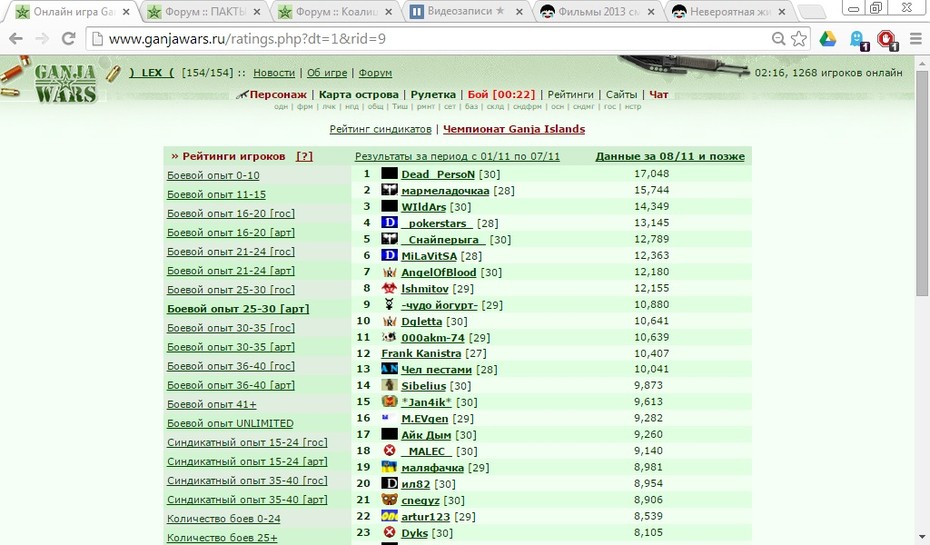Click the D syndicate icon beside _pokerstars_
Screen dimensions: 930x545
coord(389,222)
